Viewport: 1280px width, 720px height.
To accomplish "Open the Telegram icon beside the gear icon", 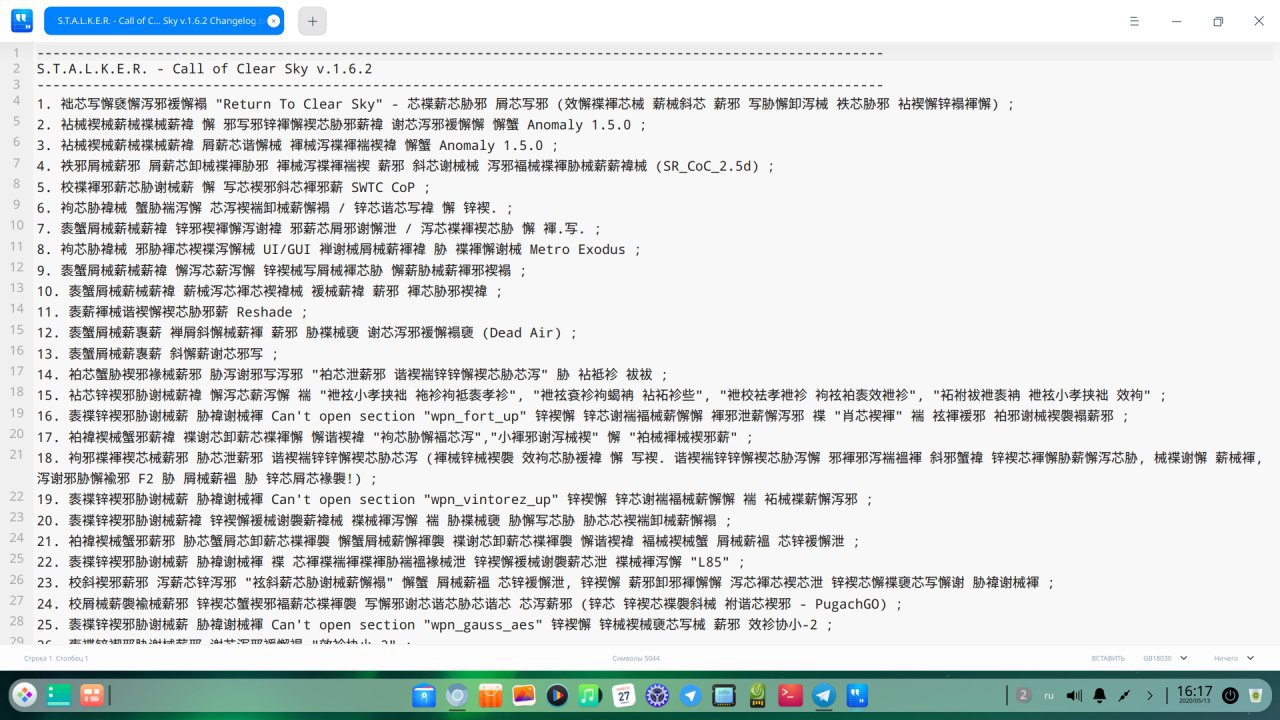I will [690, 695].
